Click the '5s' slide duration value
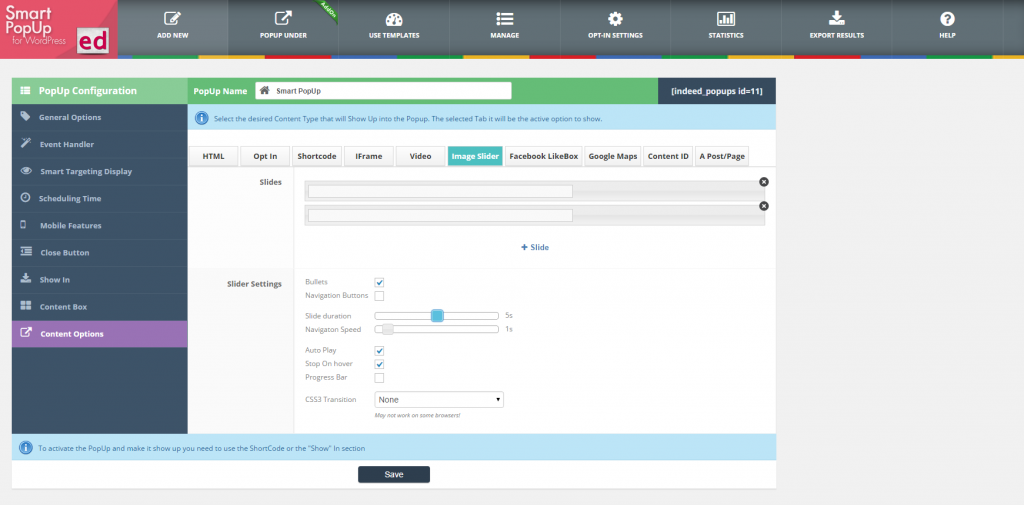 tap(509, 315)
